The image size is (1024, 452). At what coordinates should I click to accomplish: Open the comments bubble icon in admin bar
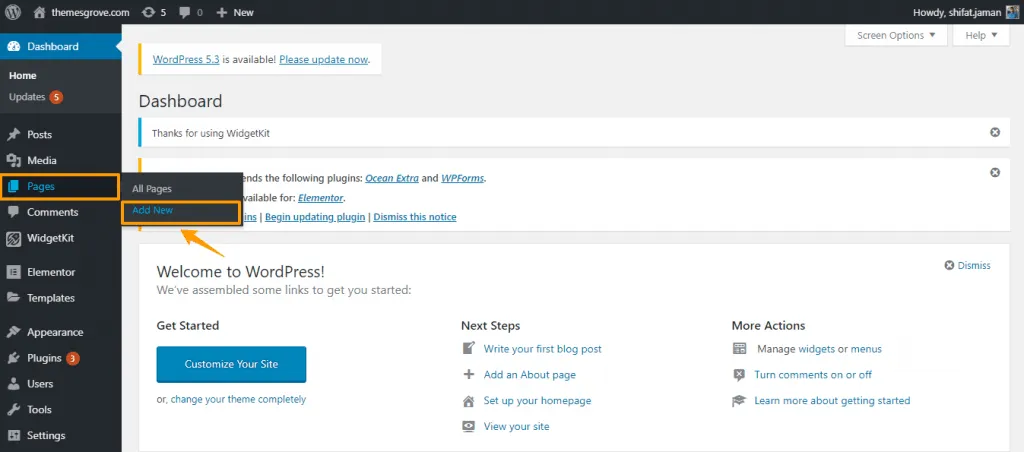(x=183, y=12)
